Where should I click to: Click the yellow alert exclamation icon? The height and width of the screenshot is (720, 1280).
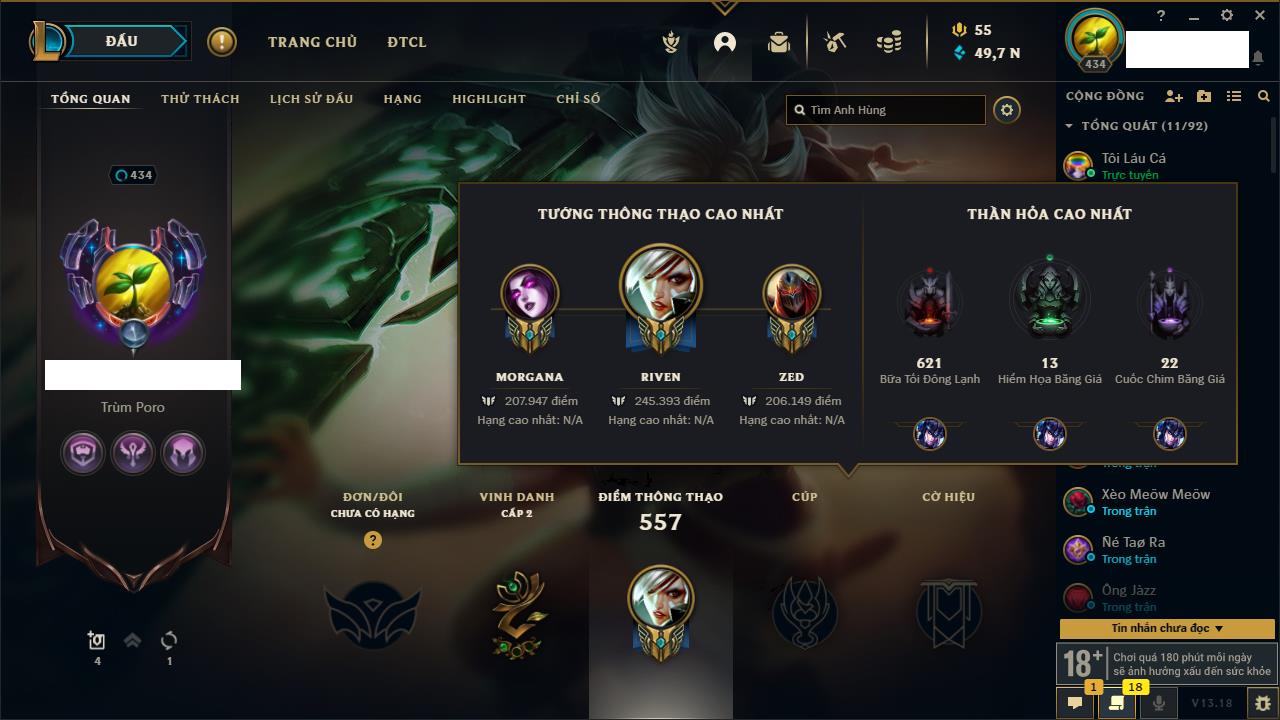click(x=222, y=42)
